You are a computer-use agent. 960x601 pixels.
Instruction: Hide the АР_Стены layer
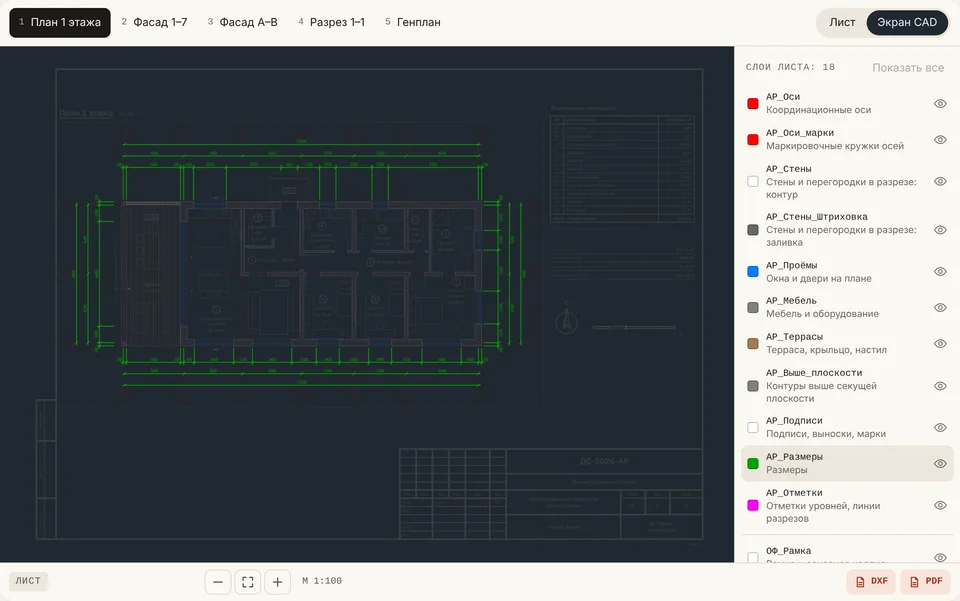tap(940, 181)
